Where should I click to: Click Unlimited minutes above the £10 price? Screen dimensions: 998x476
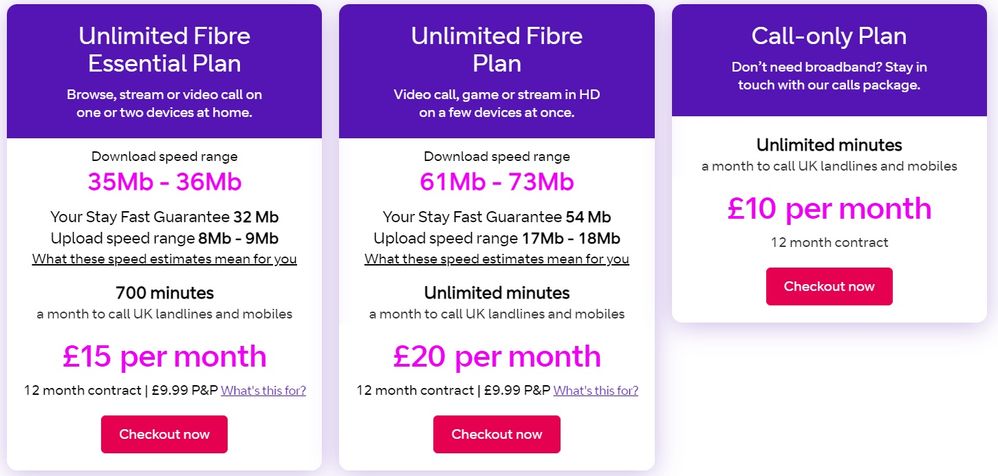pos(829,145)
